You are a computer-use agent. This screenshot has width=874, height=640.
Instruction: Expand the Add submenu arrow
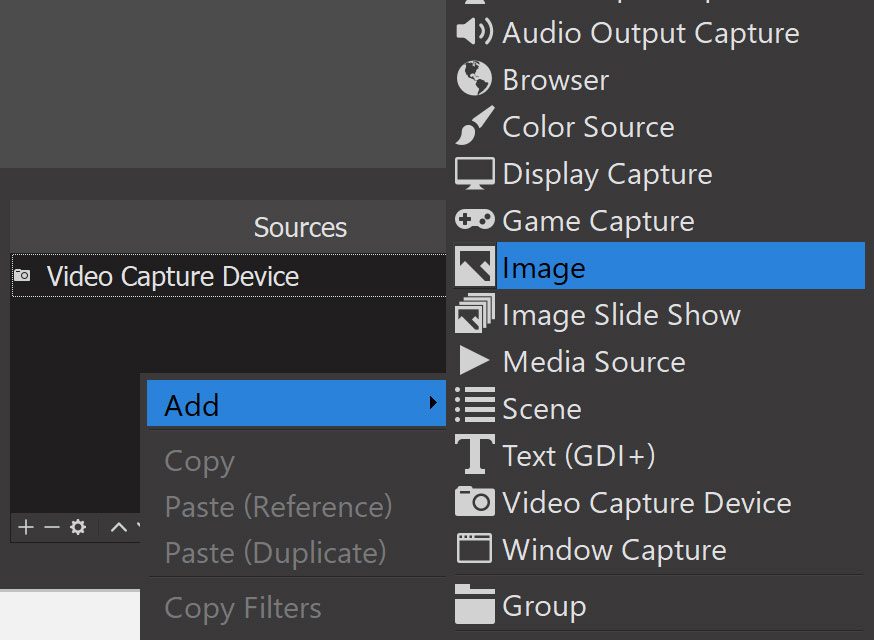click(432, 404)
